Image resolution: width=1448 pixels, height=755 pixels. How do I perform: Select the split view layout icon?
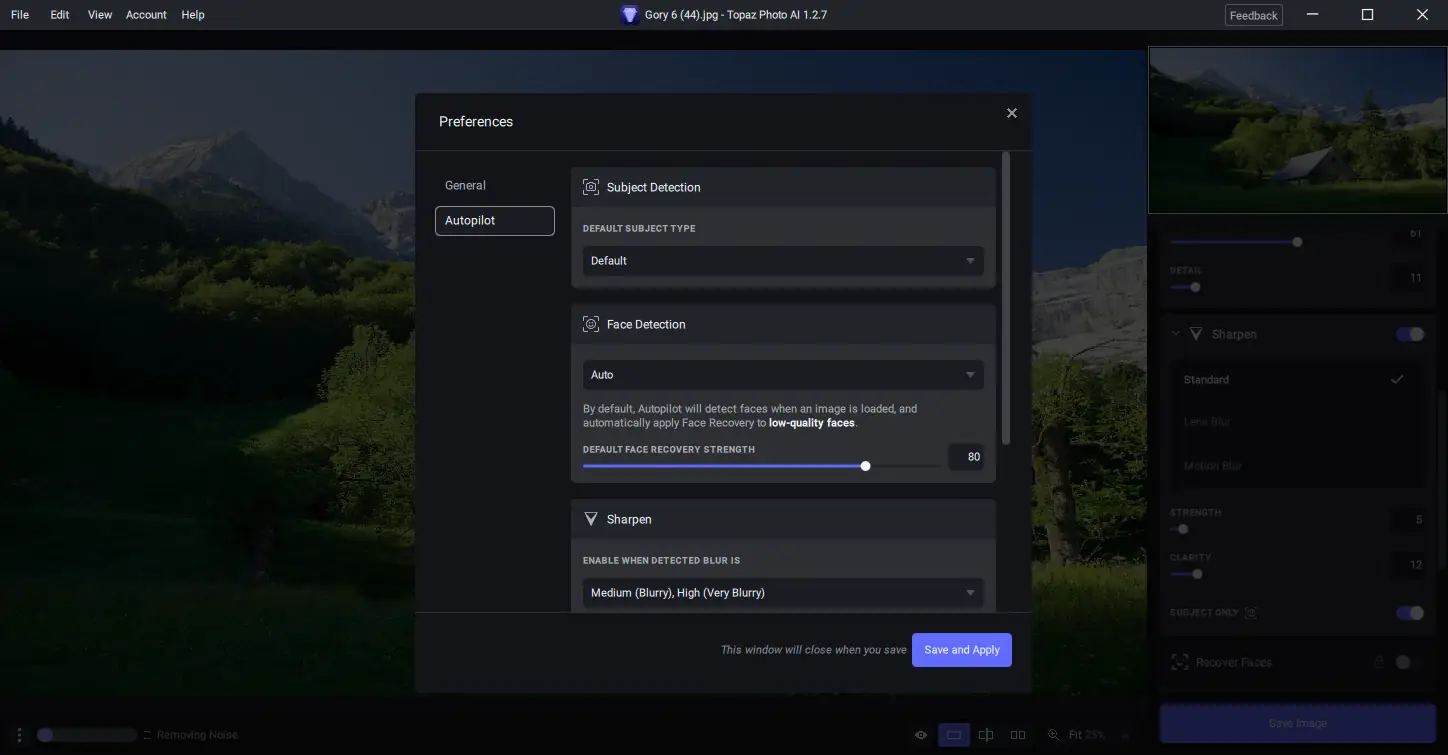click(x=986, y=735)
